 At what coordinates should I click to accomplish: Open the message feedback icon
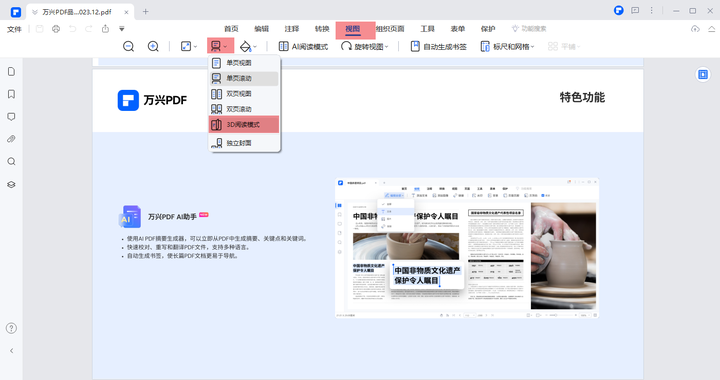(x=635, y=10)
